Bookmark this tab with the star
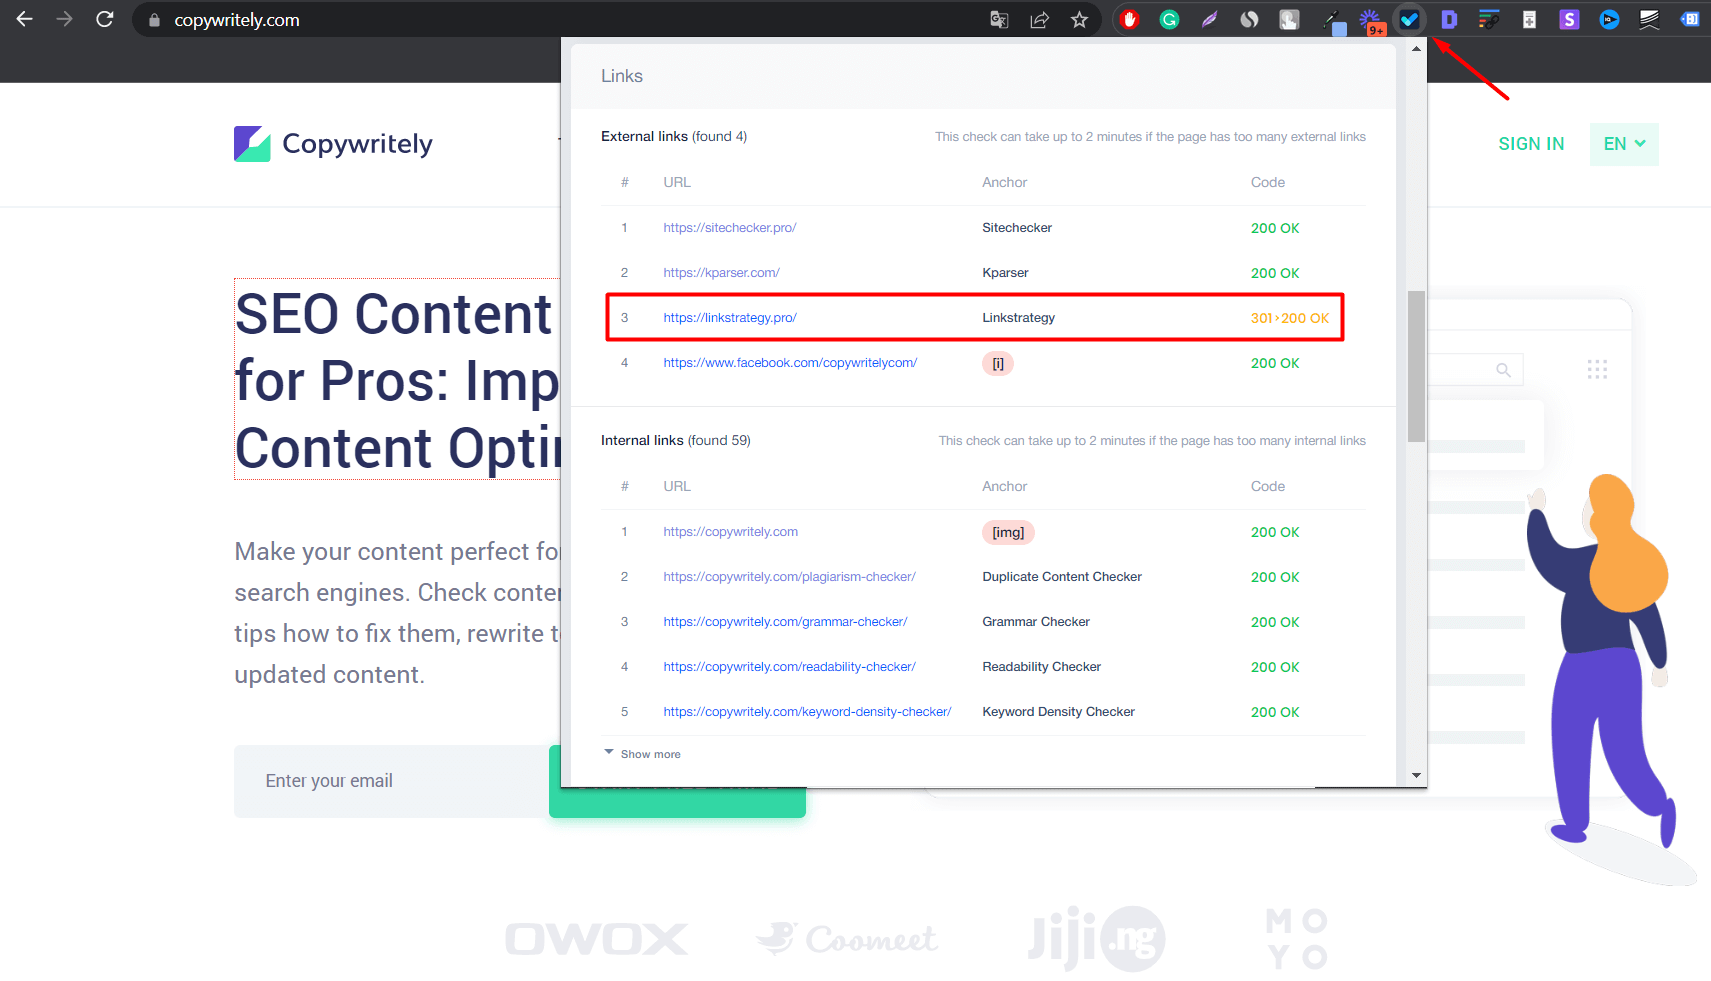The width and height of the screenshot is (1711, 981). point(1079,19)
